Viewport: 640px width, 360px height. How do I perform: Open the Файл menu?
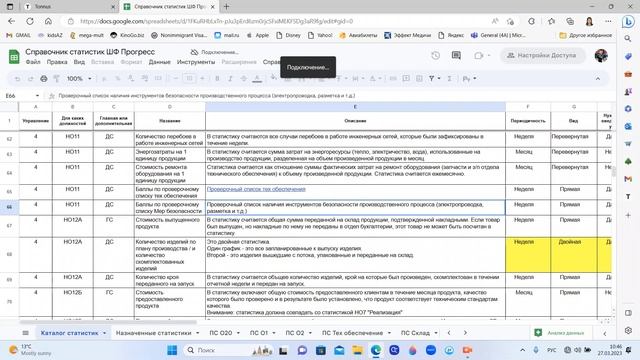click(33, 62)
